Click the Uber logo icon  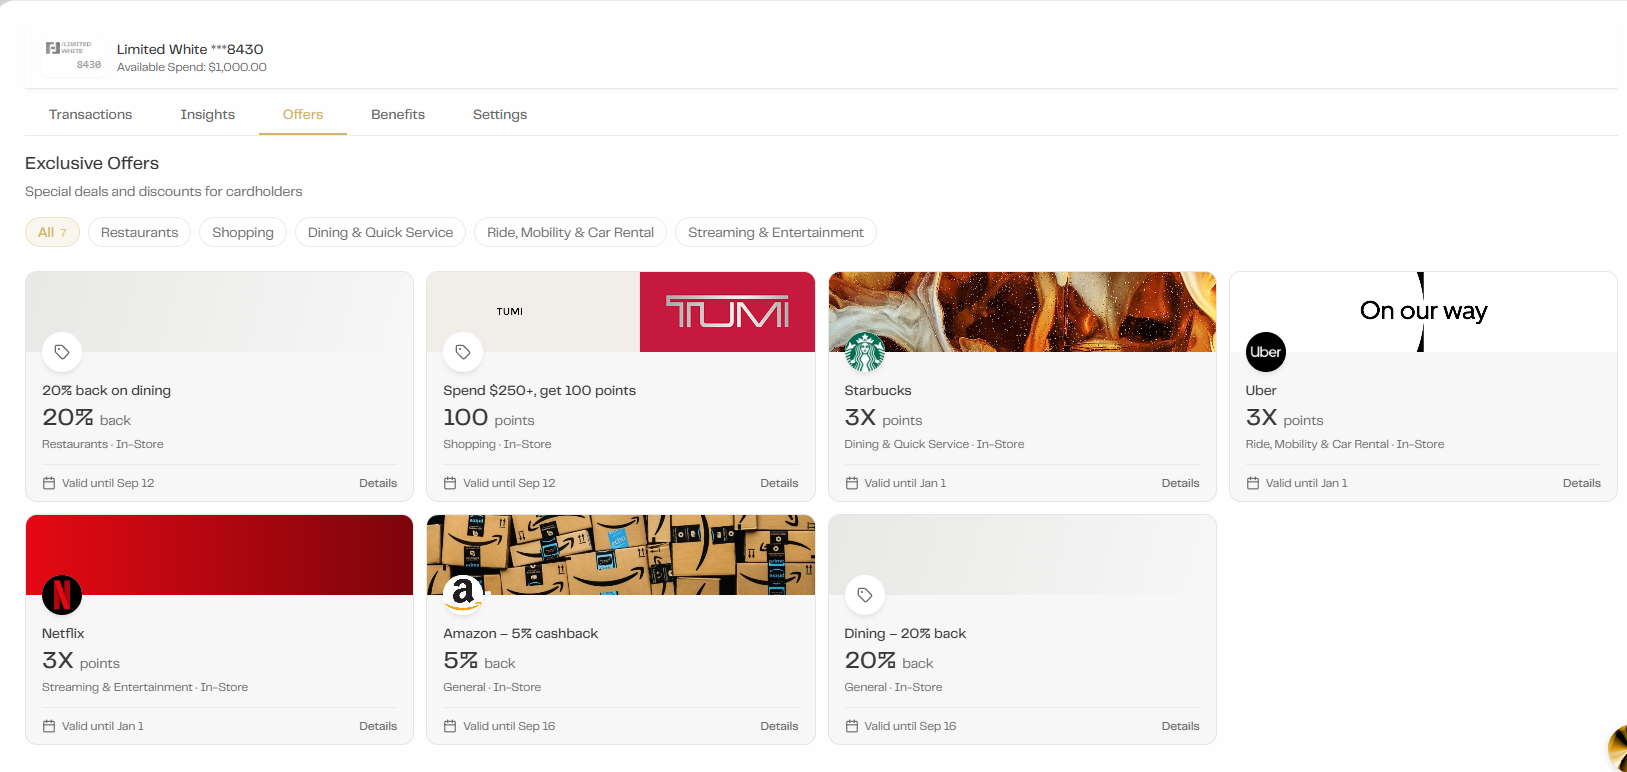click(x=1266, y=352)
